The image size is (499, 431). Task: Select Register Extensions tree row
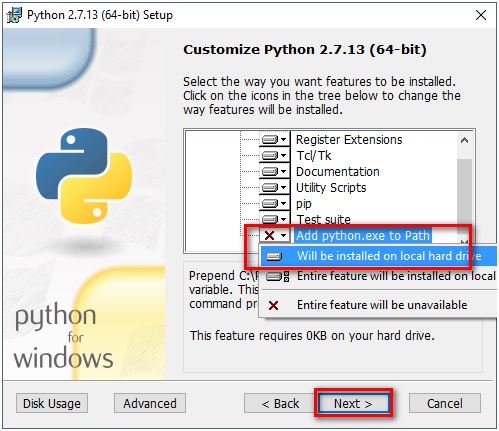349,140
